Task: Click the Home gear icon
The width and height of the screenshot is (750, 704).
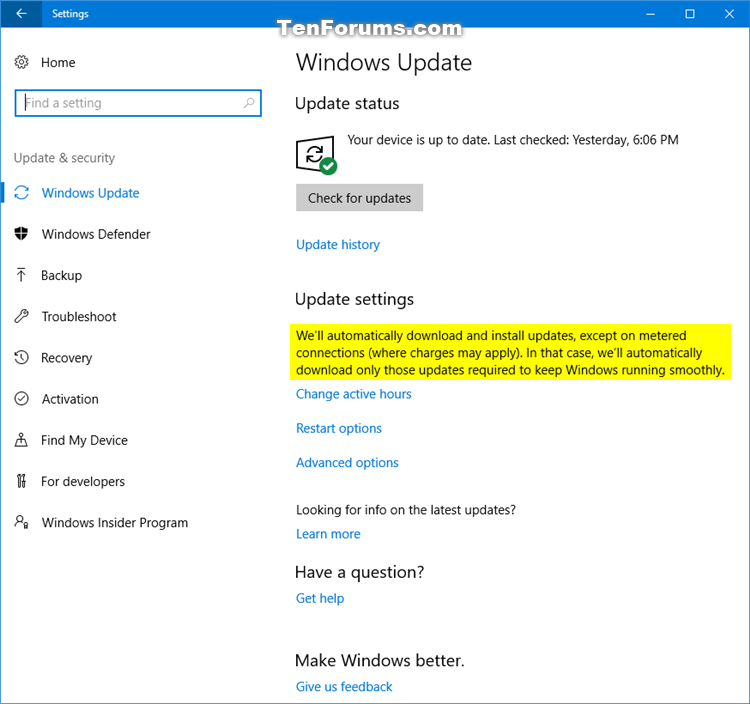Action: [22, 62]
